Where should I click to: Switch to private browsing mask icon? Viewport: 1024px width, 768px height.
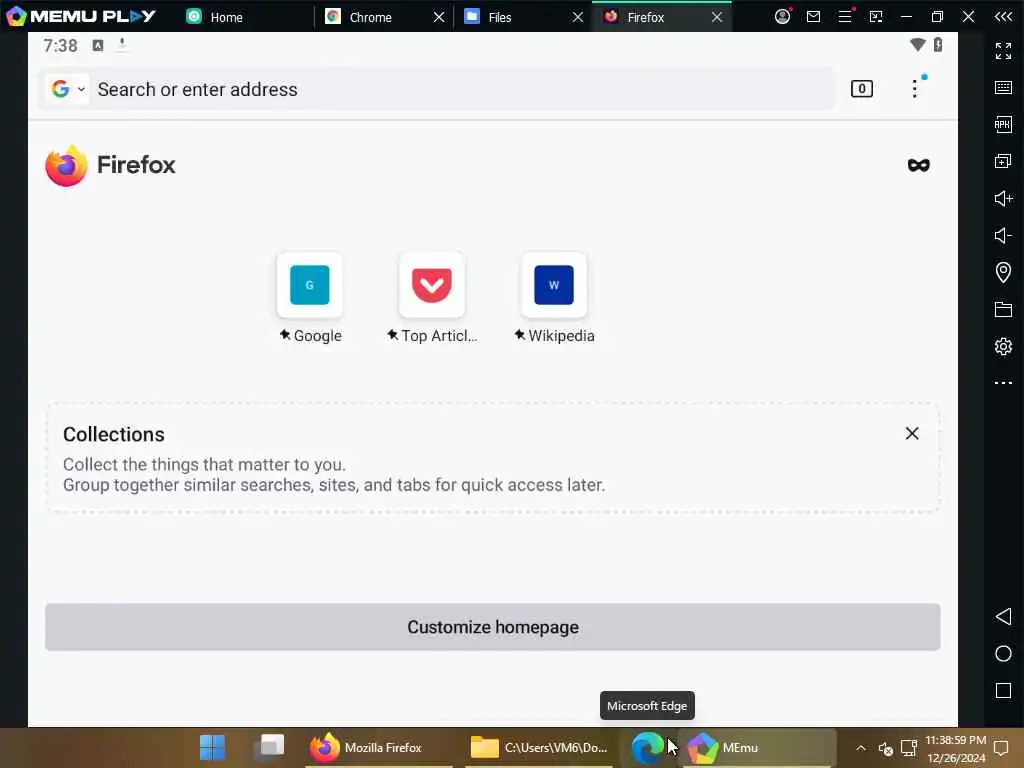(918, 165)
